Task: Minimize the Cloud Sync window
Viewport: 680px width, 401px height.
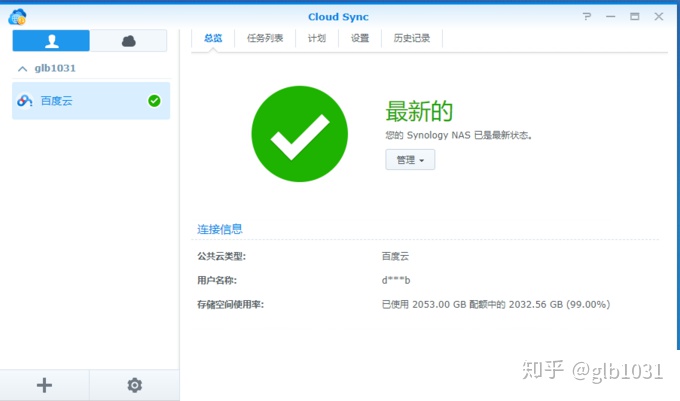Action: [x=611, y=16]
